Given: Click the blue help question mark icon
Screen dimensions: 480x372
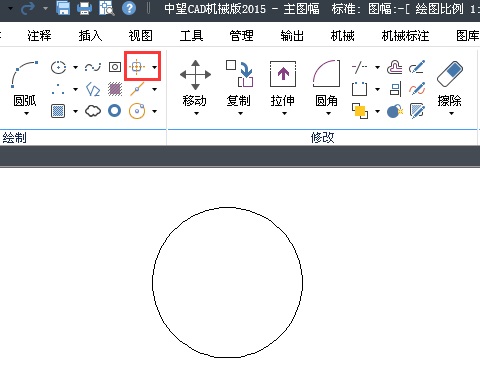Looking at the screenshot, I should pyautogui.click(x=129, y=8).
